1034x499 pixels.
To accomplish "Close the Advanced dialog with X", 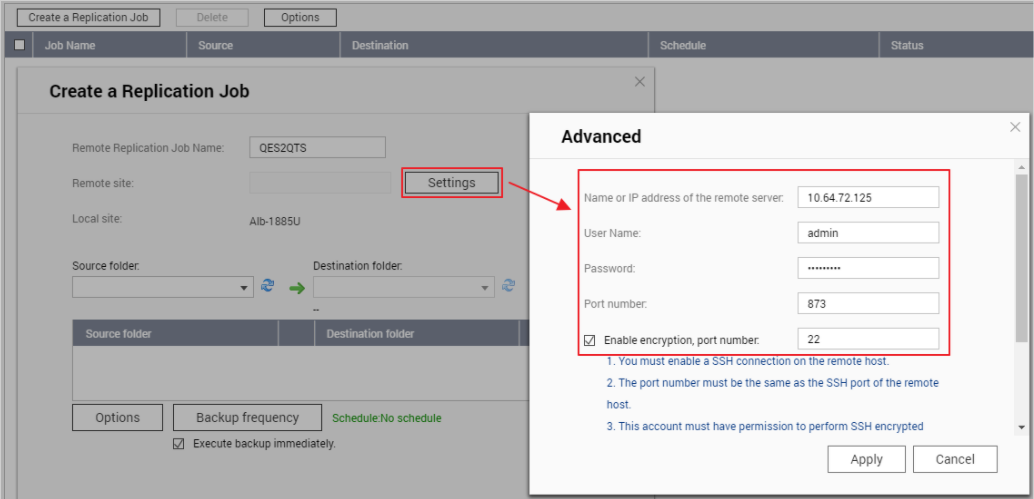I will pyautogui.click(x=1015, y=128).
